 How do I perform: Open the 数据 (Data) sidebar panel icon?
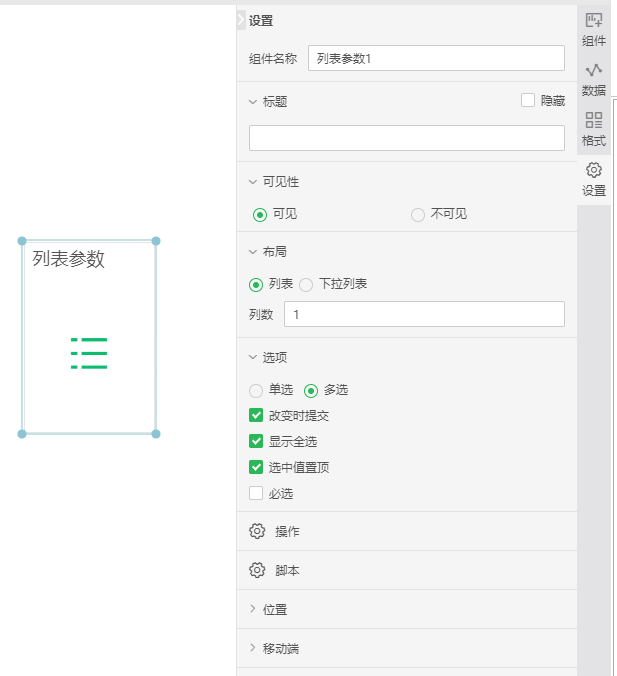tap(594, 79)
